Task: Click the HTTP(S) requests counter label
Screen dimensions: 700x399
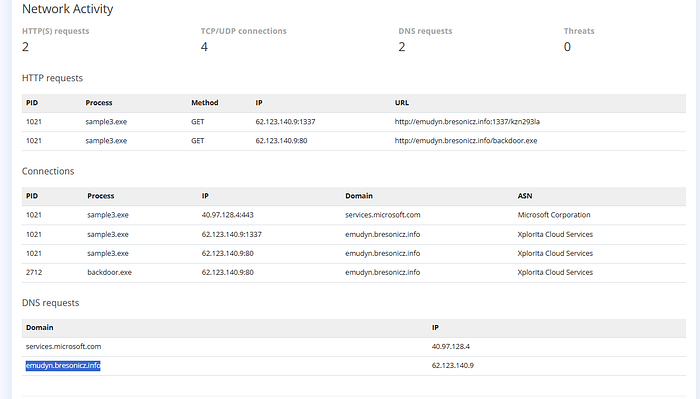Action: click(55, 31)
